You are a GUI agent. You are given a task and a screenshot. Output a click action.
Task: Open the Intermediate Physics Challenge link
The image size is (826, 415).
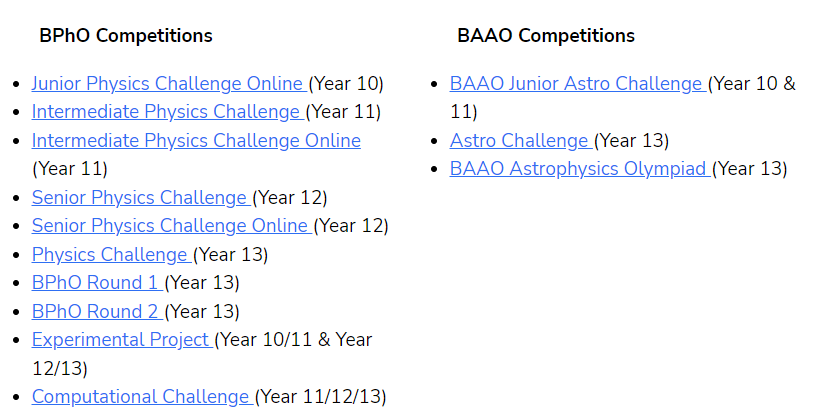coord(167,112)
